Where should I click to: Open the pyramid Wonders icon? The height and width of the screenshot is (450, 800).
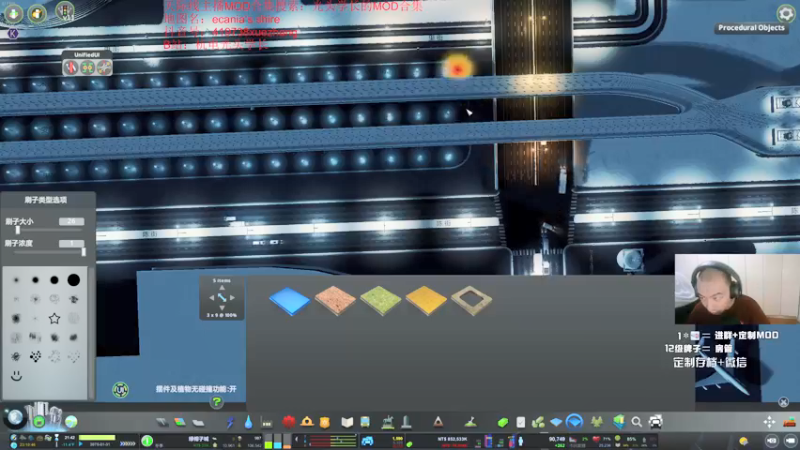coord(438,421)
